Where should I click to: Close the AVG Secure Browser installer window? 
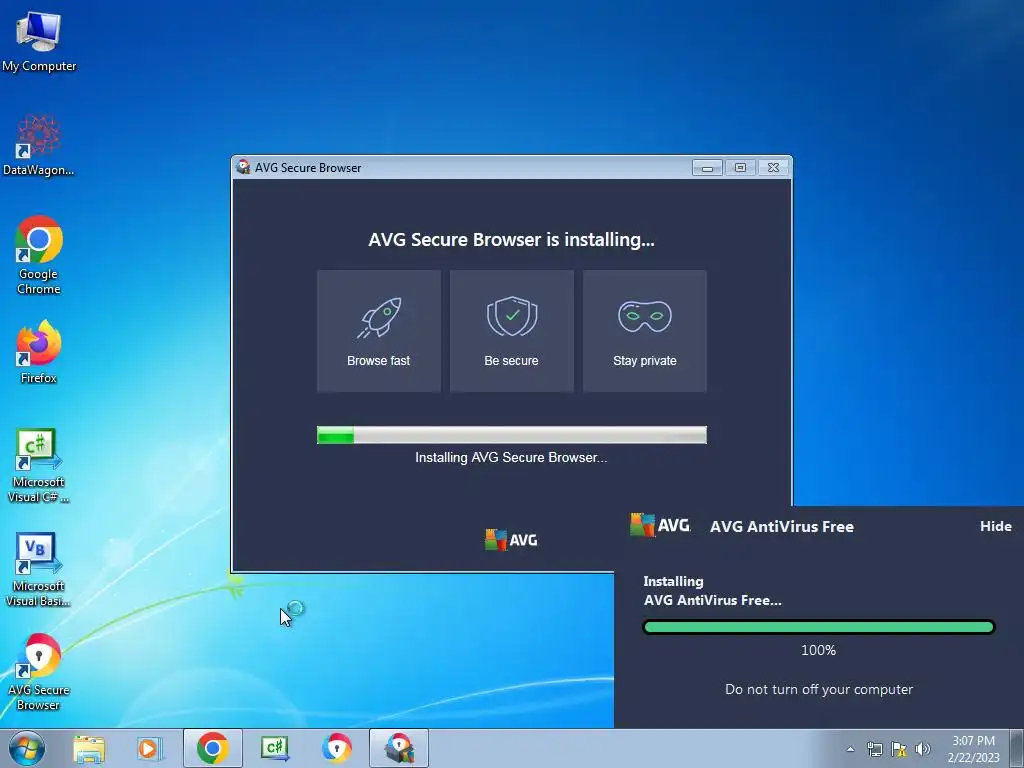773,168
